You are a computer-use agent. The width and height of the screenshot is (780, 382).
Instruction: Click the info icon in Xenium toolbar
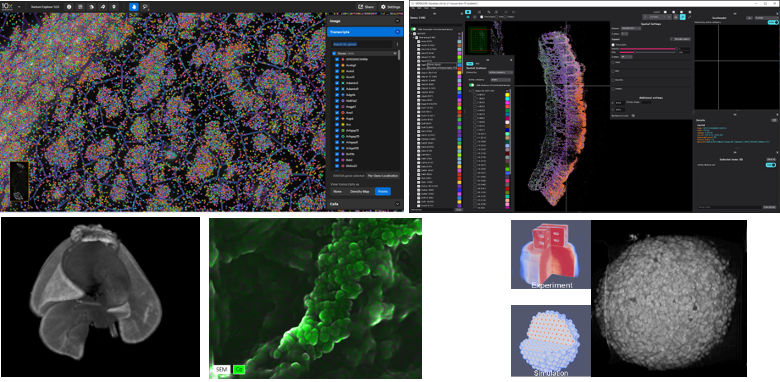[x=68, y=7]
